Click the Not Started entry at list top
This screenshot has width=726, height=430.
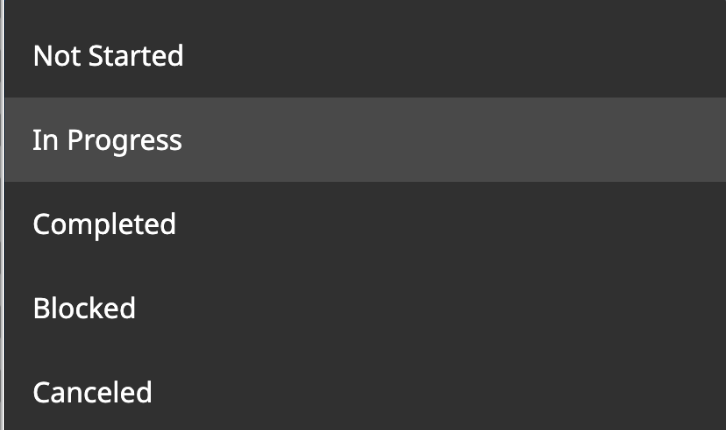click(365, 56)
